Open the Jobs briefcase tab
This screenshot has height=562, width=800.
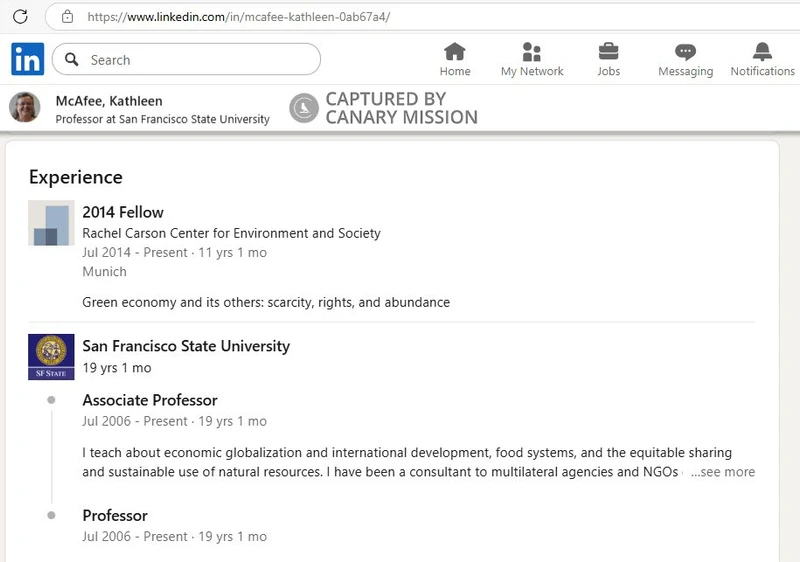coord(609,60)
